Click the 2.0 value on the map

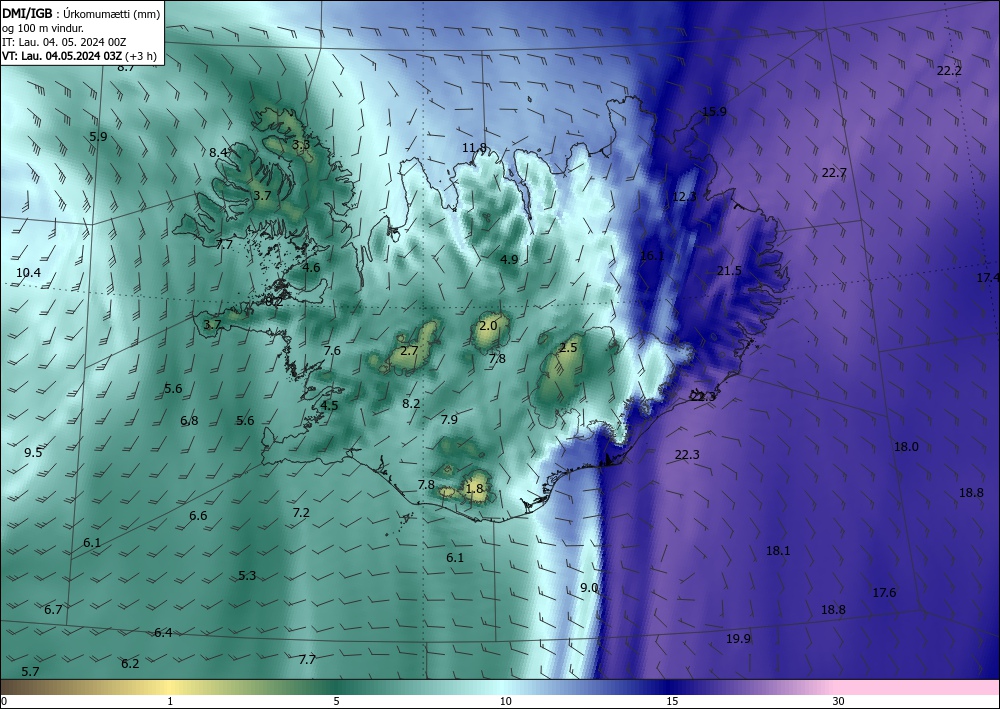pos(488,326)
